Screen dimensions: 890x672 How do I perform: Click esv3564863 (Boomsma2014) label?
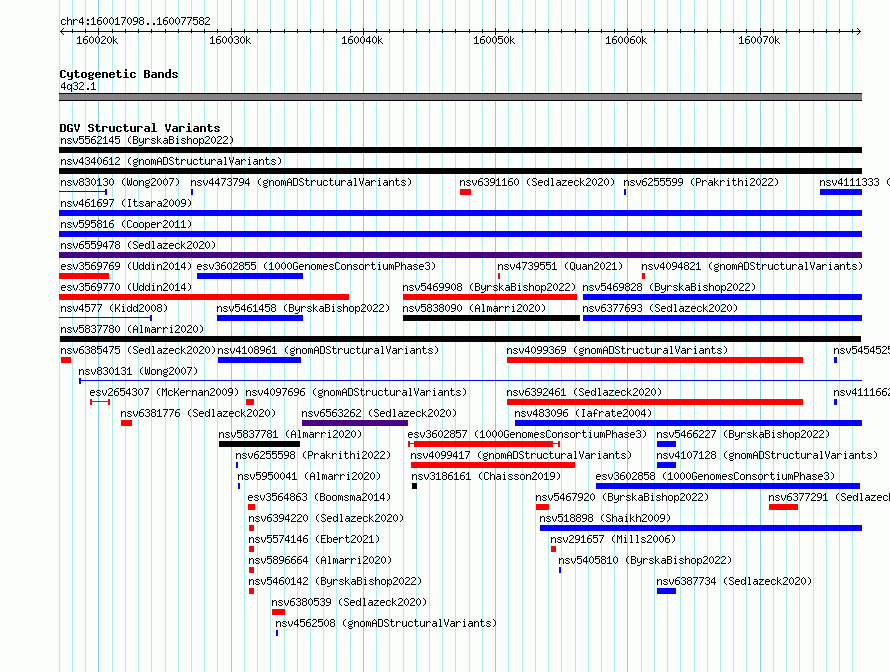[x=319, y=497]
